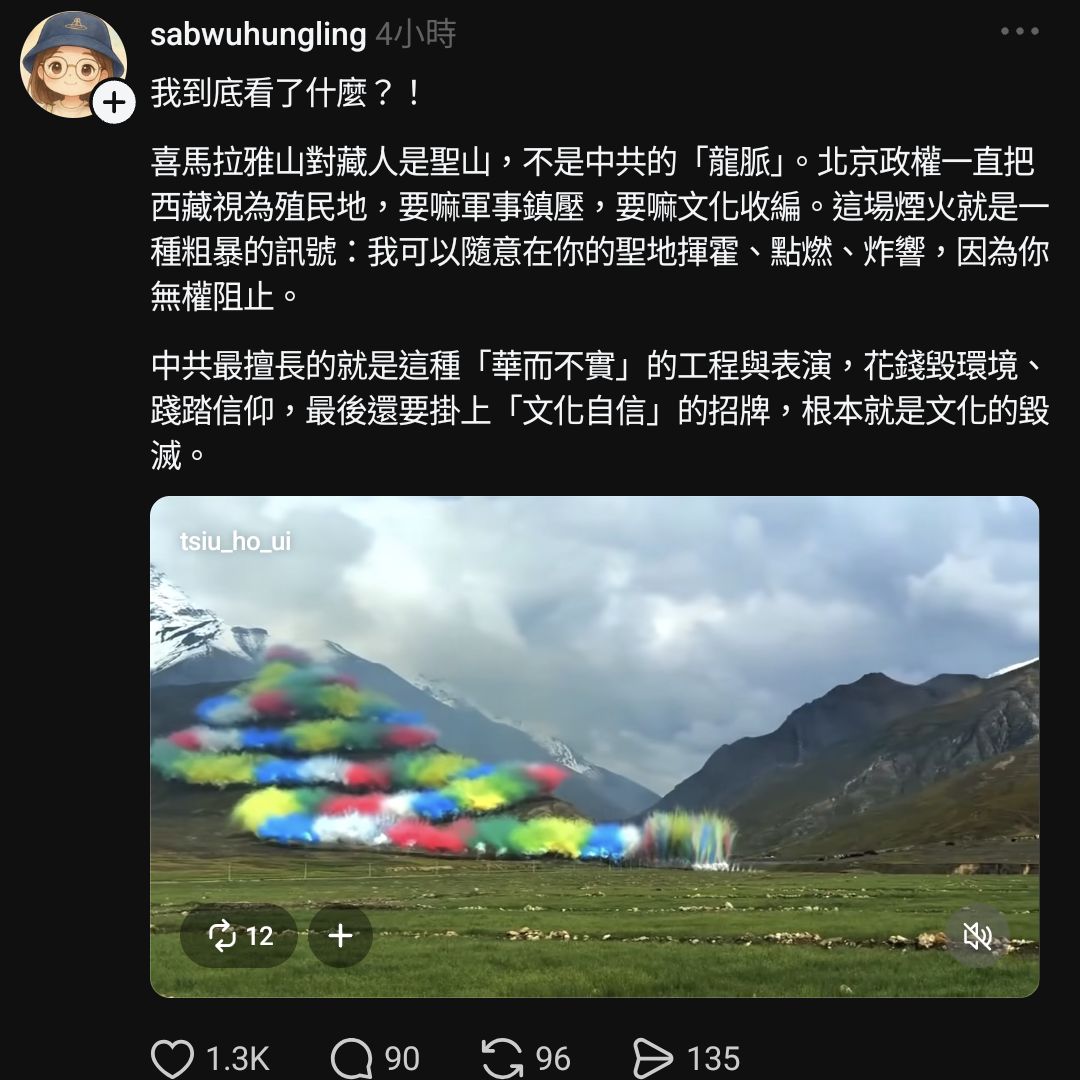This screenshot has height=1080, width=1080.
Task: Open the post's three-dot more menu
Action: 1019,31
